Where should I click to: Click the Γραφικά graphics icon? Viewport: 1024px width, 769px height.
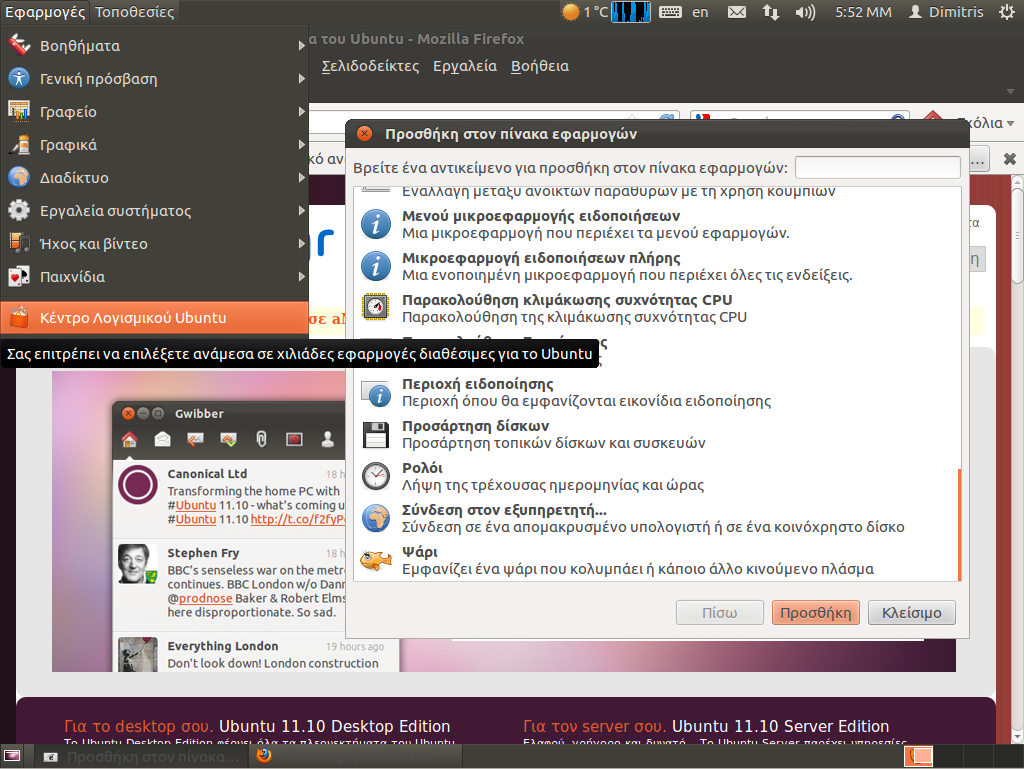[19, 144]
